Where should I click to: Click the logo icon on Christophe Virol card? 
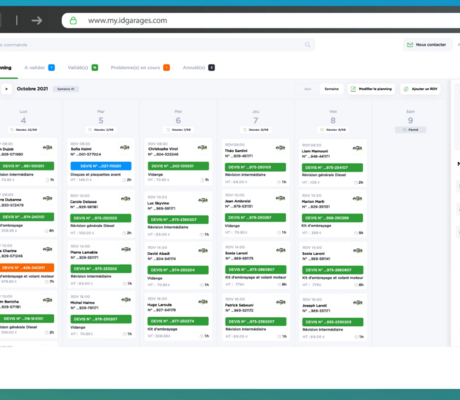point(203,147)
